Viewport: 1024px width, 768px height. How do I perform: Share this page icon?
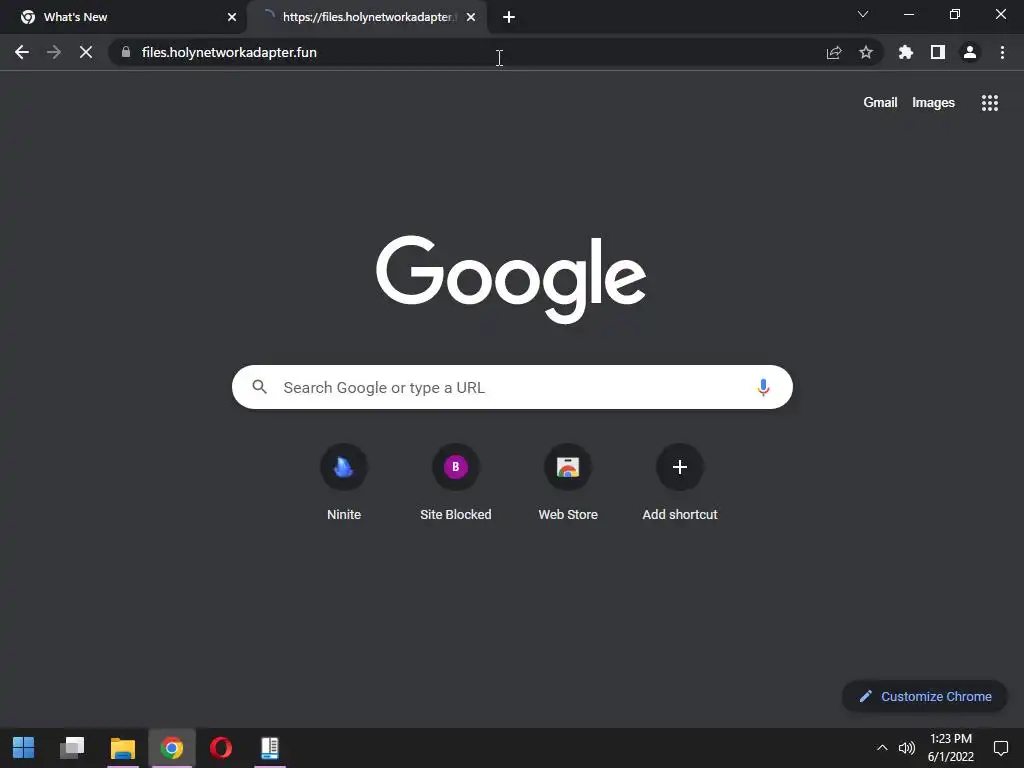[x=834, y=52]
